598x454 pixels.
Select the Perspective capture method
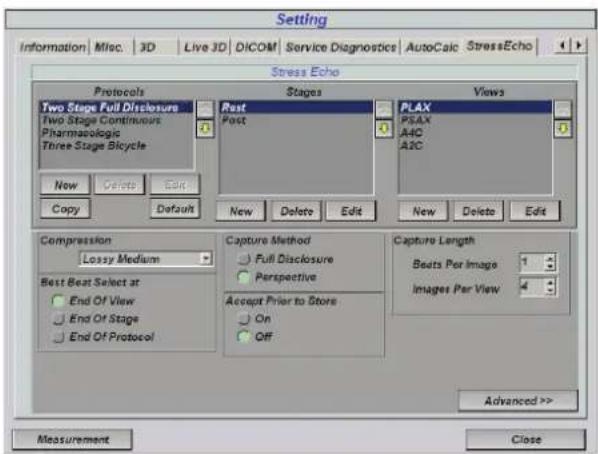(x=244, y=277)
